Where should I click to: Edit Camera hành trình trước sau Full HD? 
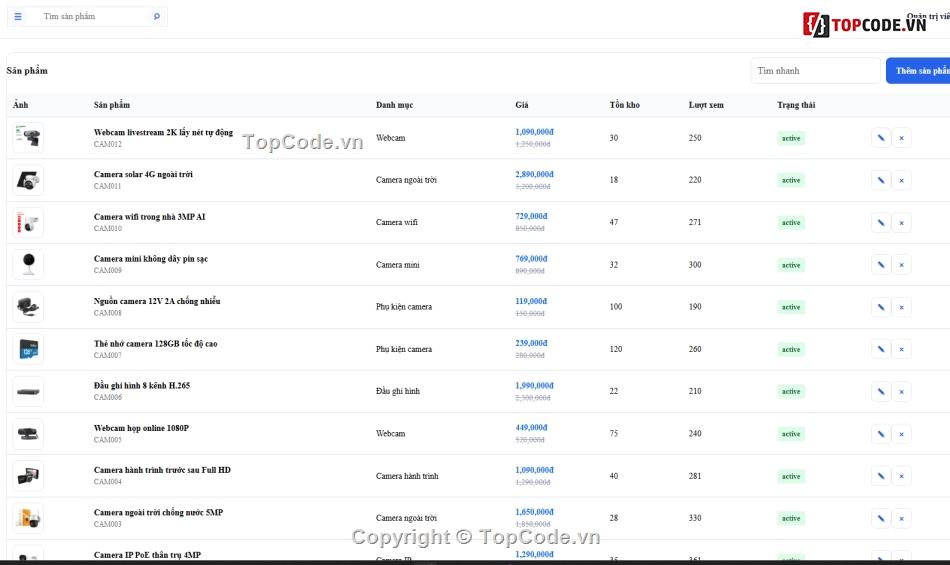pos(881,476)
